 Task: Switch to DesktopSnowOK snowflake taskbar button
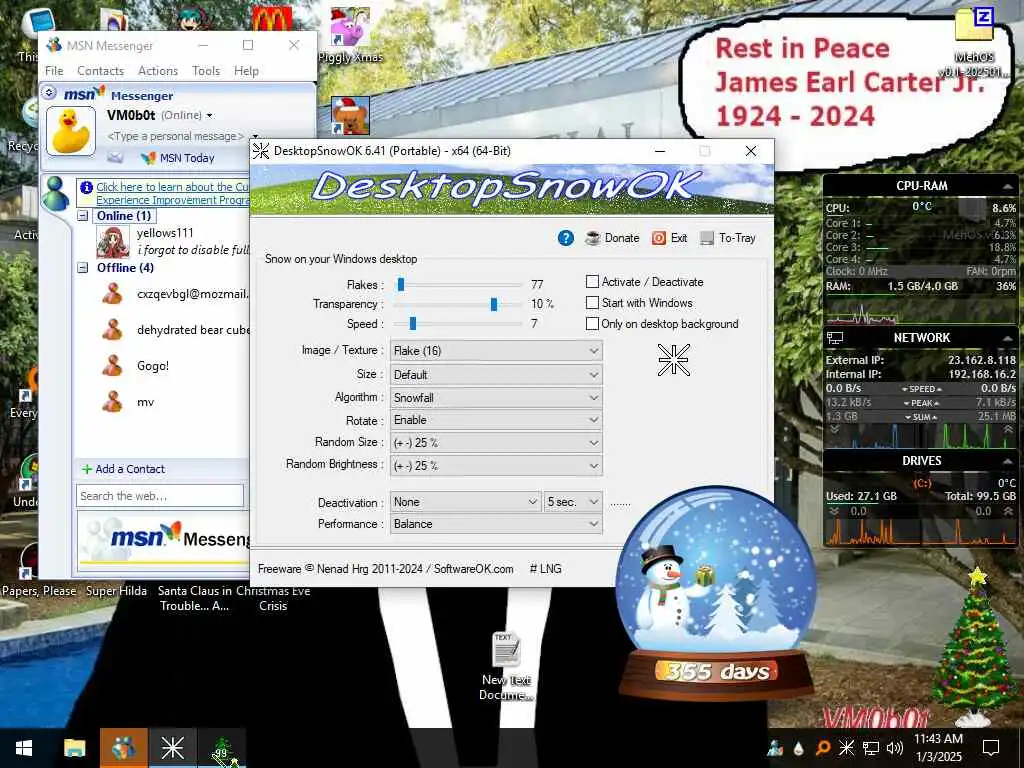[x=172, y=748]
